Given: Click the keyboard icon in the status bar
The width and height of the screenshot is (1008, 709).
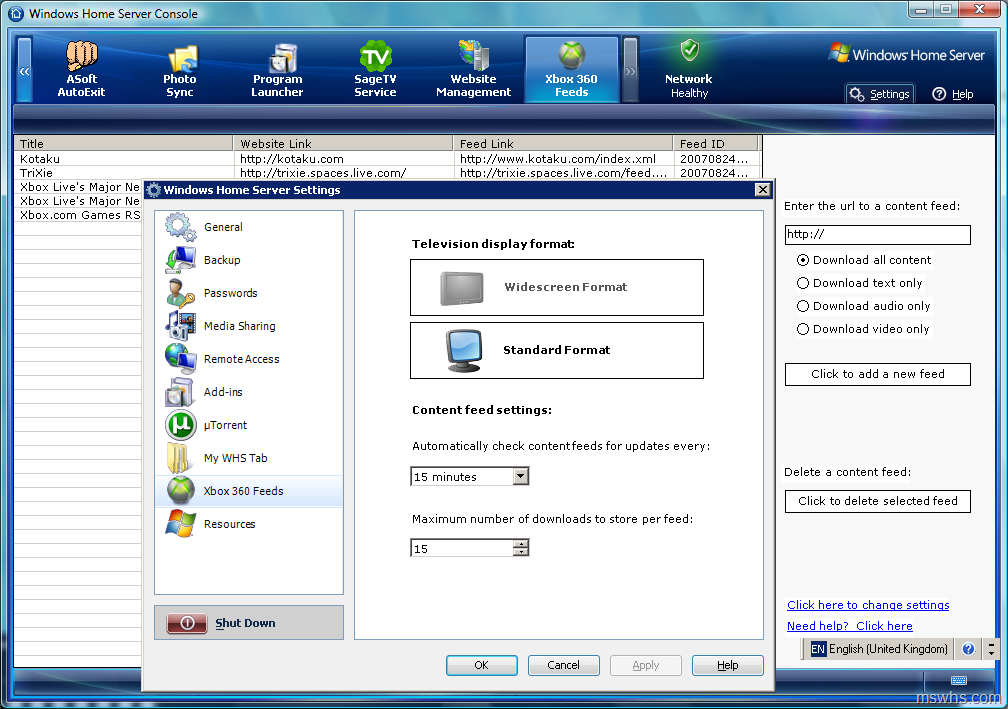Looking at the screenshot, I should 958,680.
